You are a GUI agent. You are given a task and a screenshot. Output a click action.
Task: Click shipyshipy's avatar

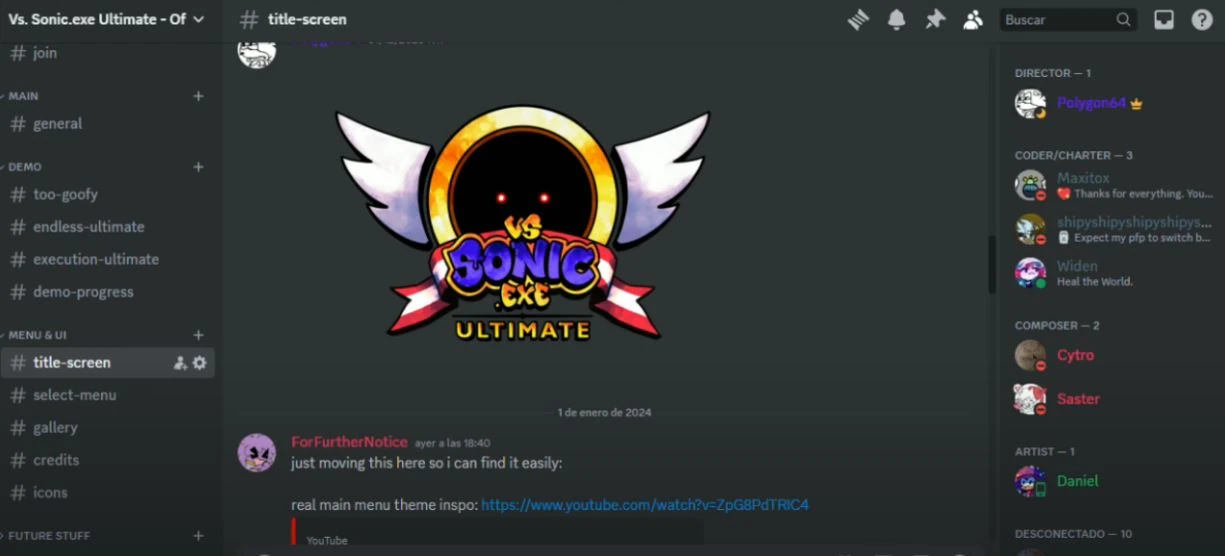(1030, 229)
